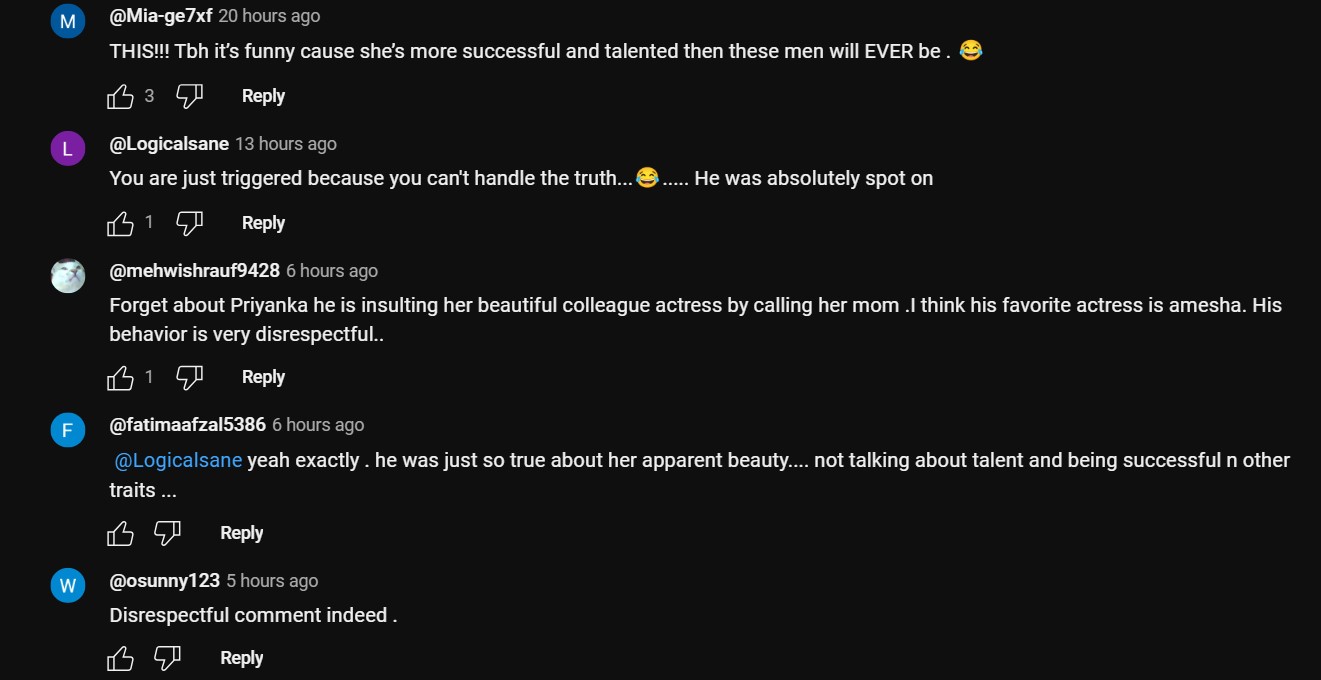Dislike the comment by @fatimaafzal5386

[167, 533]
